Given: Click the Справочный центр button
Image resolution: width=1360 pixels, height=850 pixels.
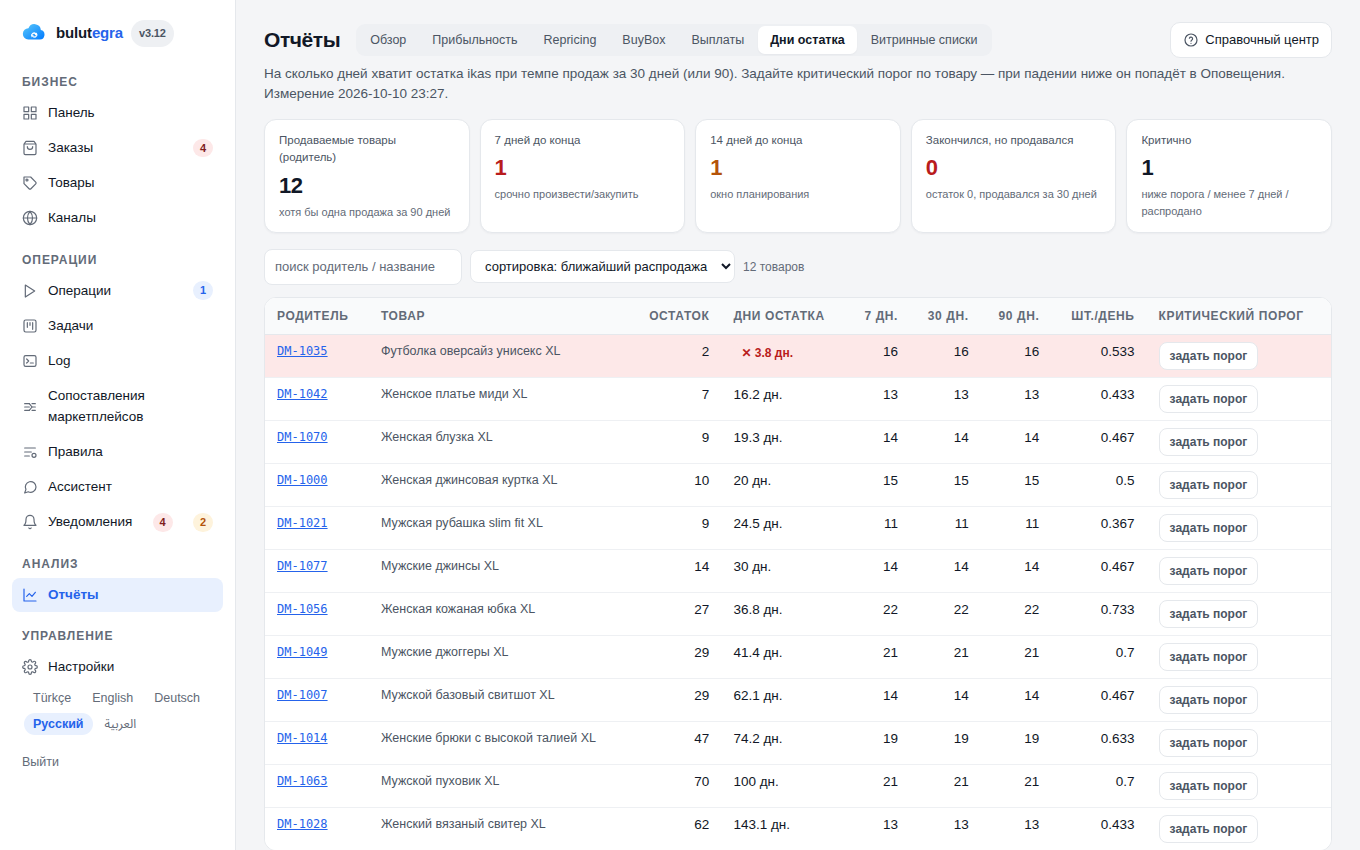Looking at the screenshot, I should (x=1251, y=40).
